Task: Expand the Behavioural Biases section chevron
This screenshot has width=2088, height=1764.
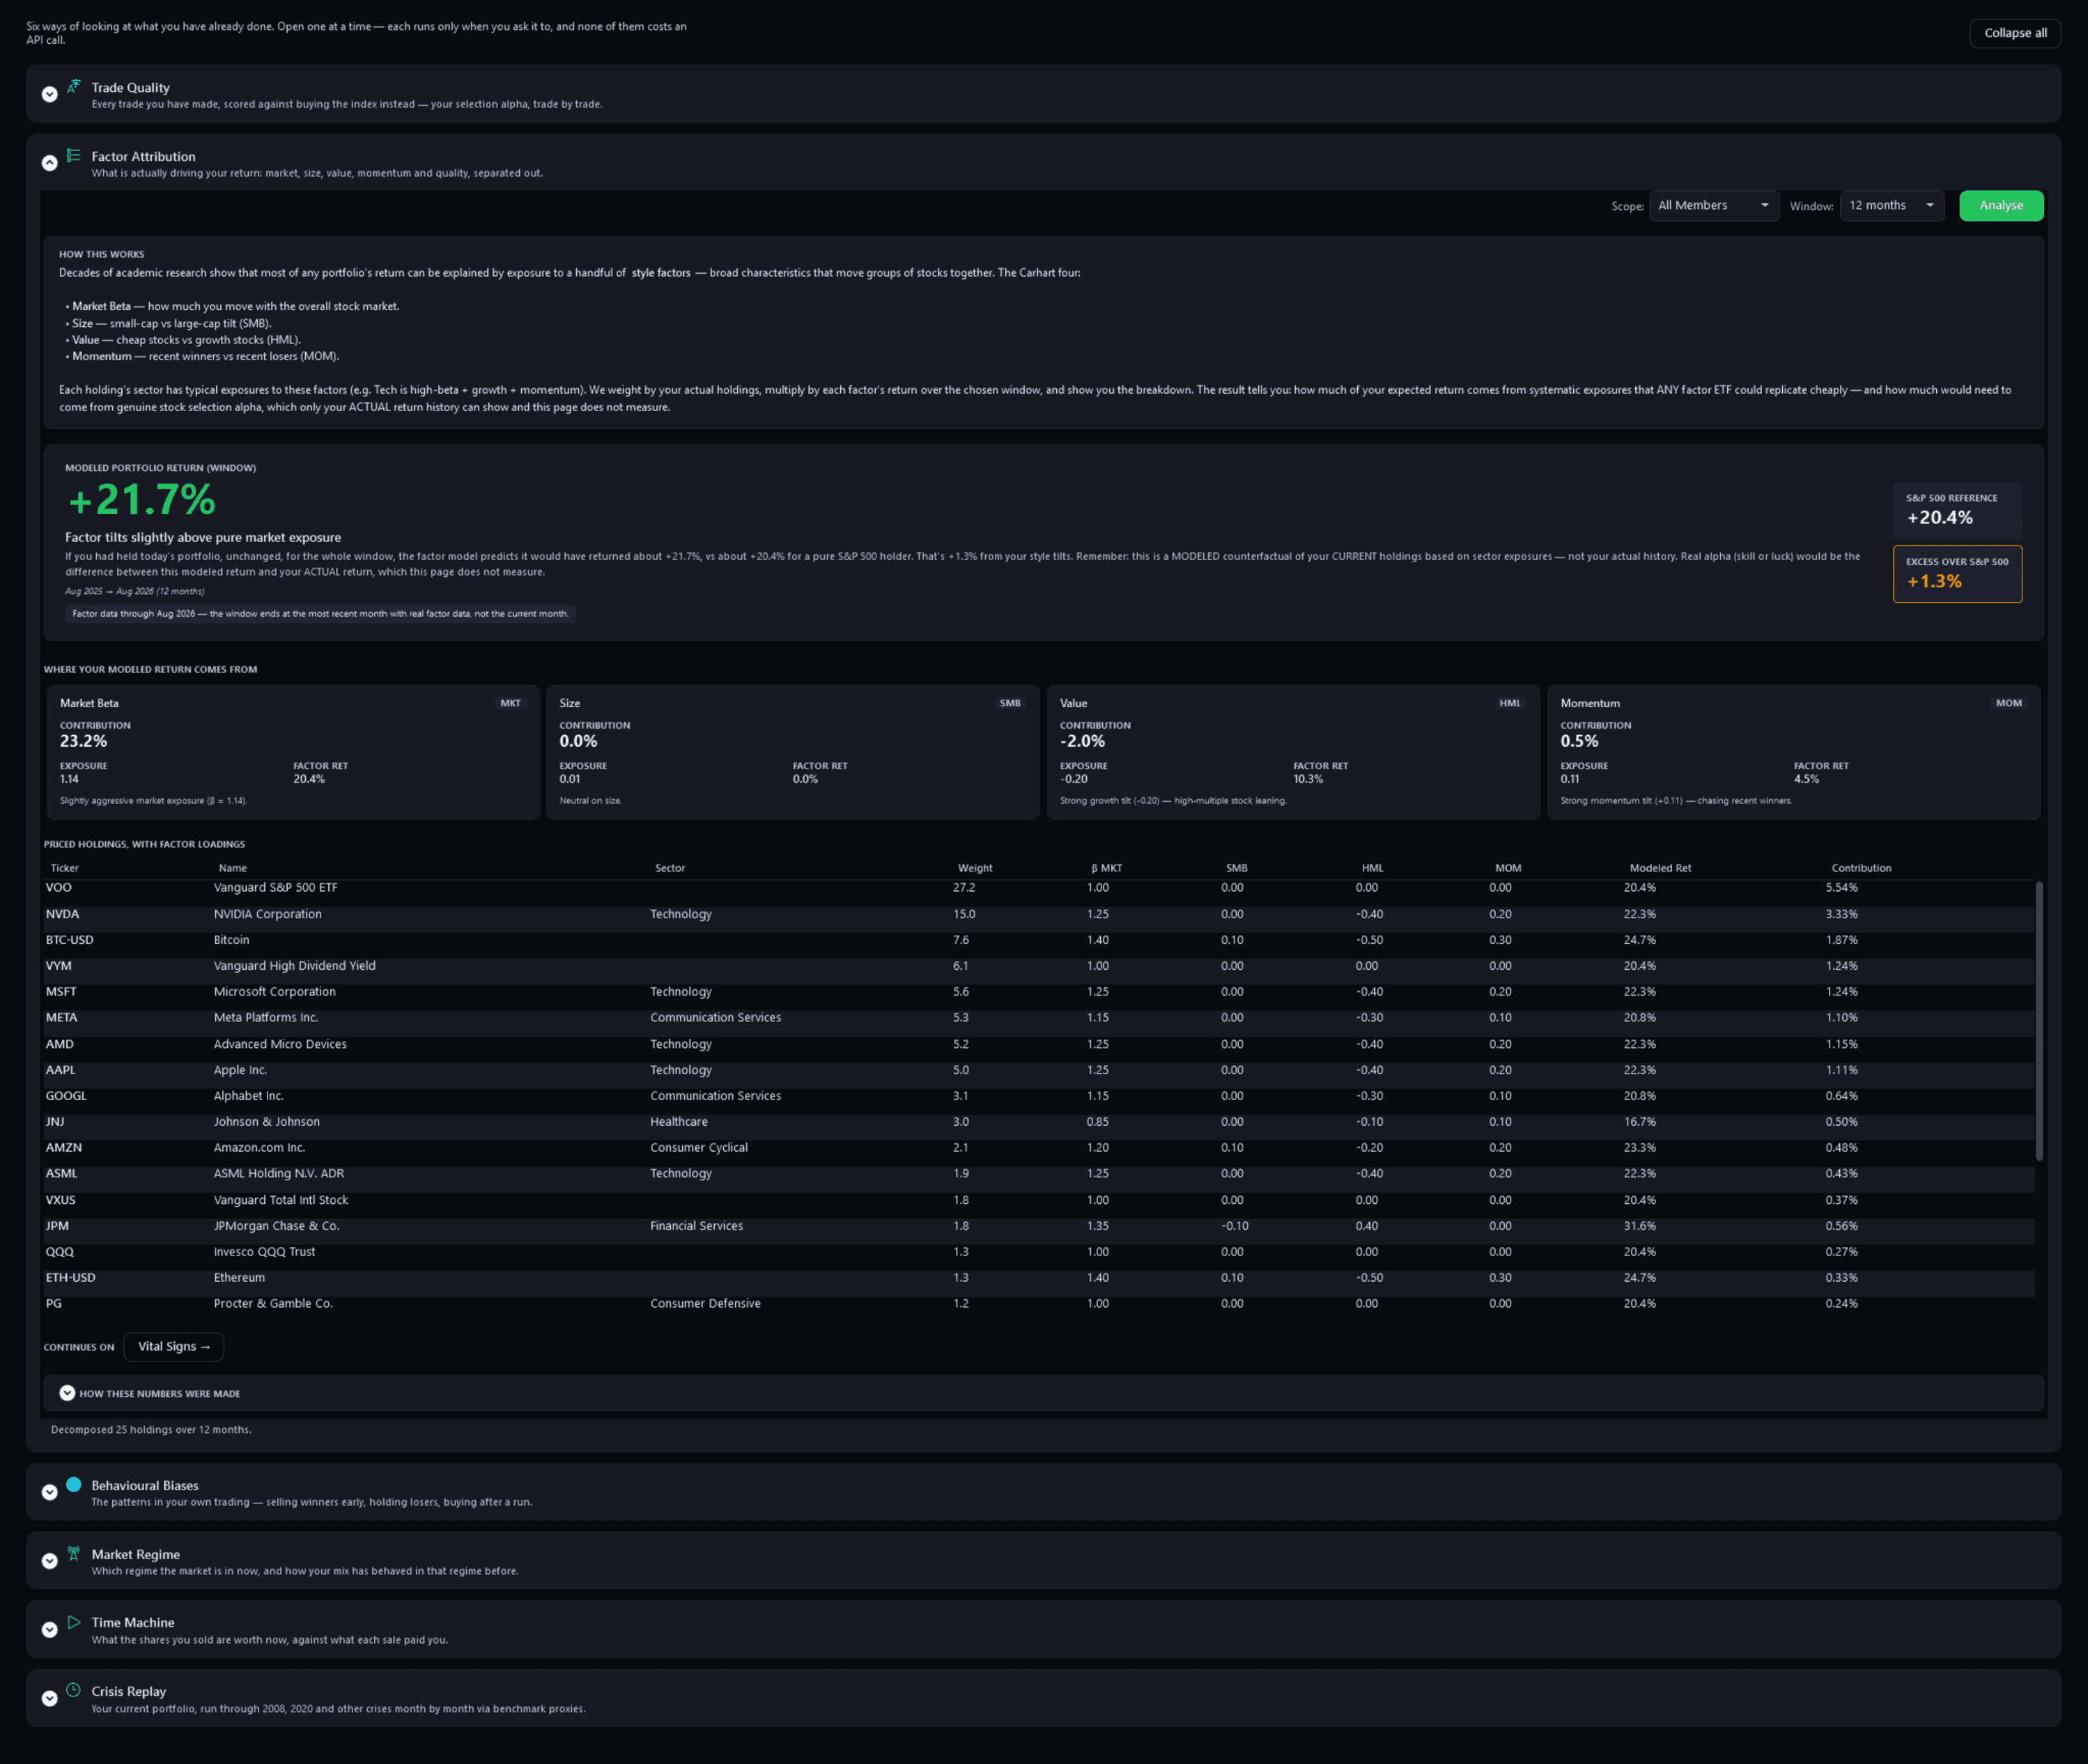Action: [x=49, y=1492]
